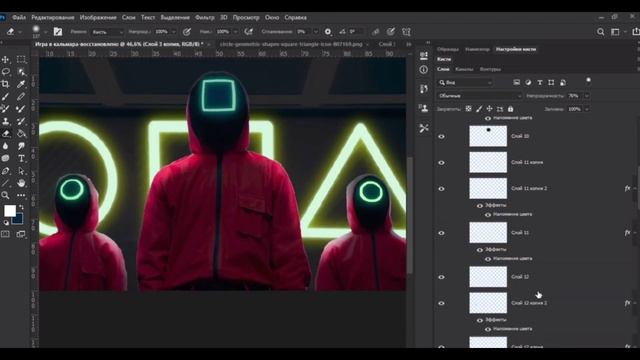640x360 pixels.
Task: Select the Eyedropper tool
Action: [21, 84]
